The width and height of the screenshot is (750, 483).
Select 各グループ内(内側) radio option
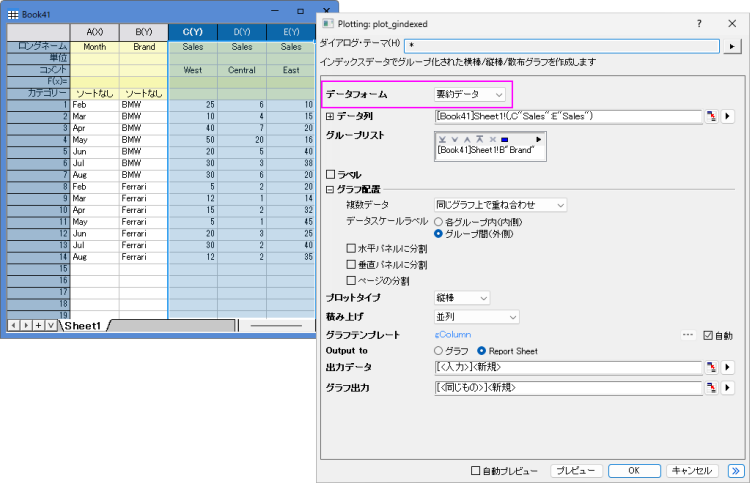point(438,222)
